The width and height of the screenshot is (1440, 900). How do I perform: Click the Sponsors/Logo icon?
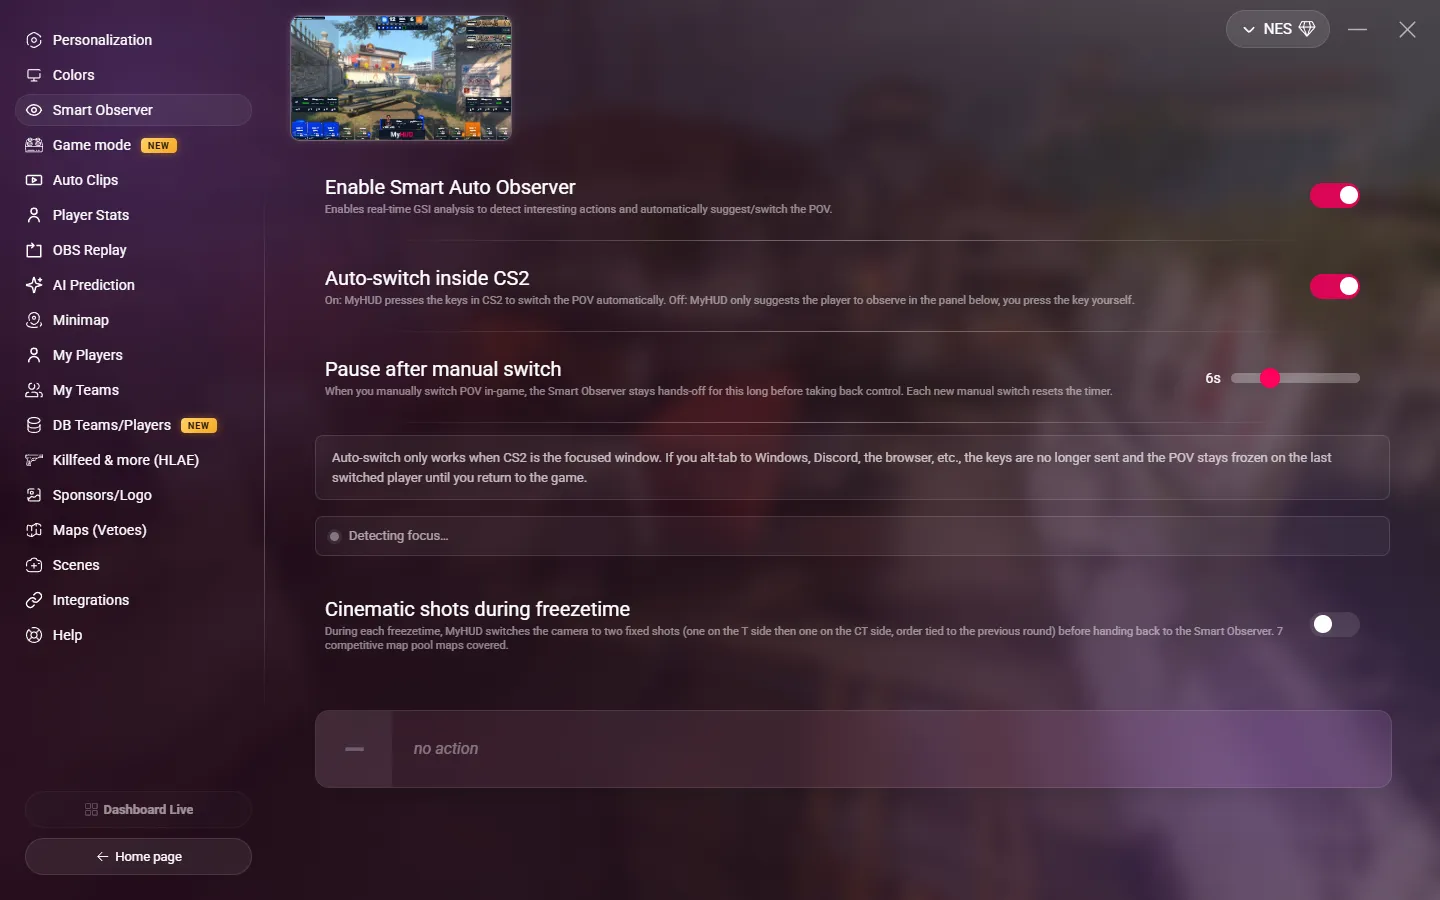[x=34, y=495]
